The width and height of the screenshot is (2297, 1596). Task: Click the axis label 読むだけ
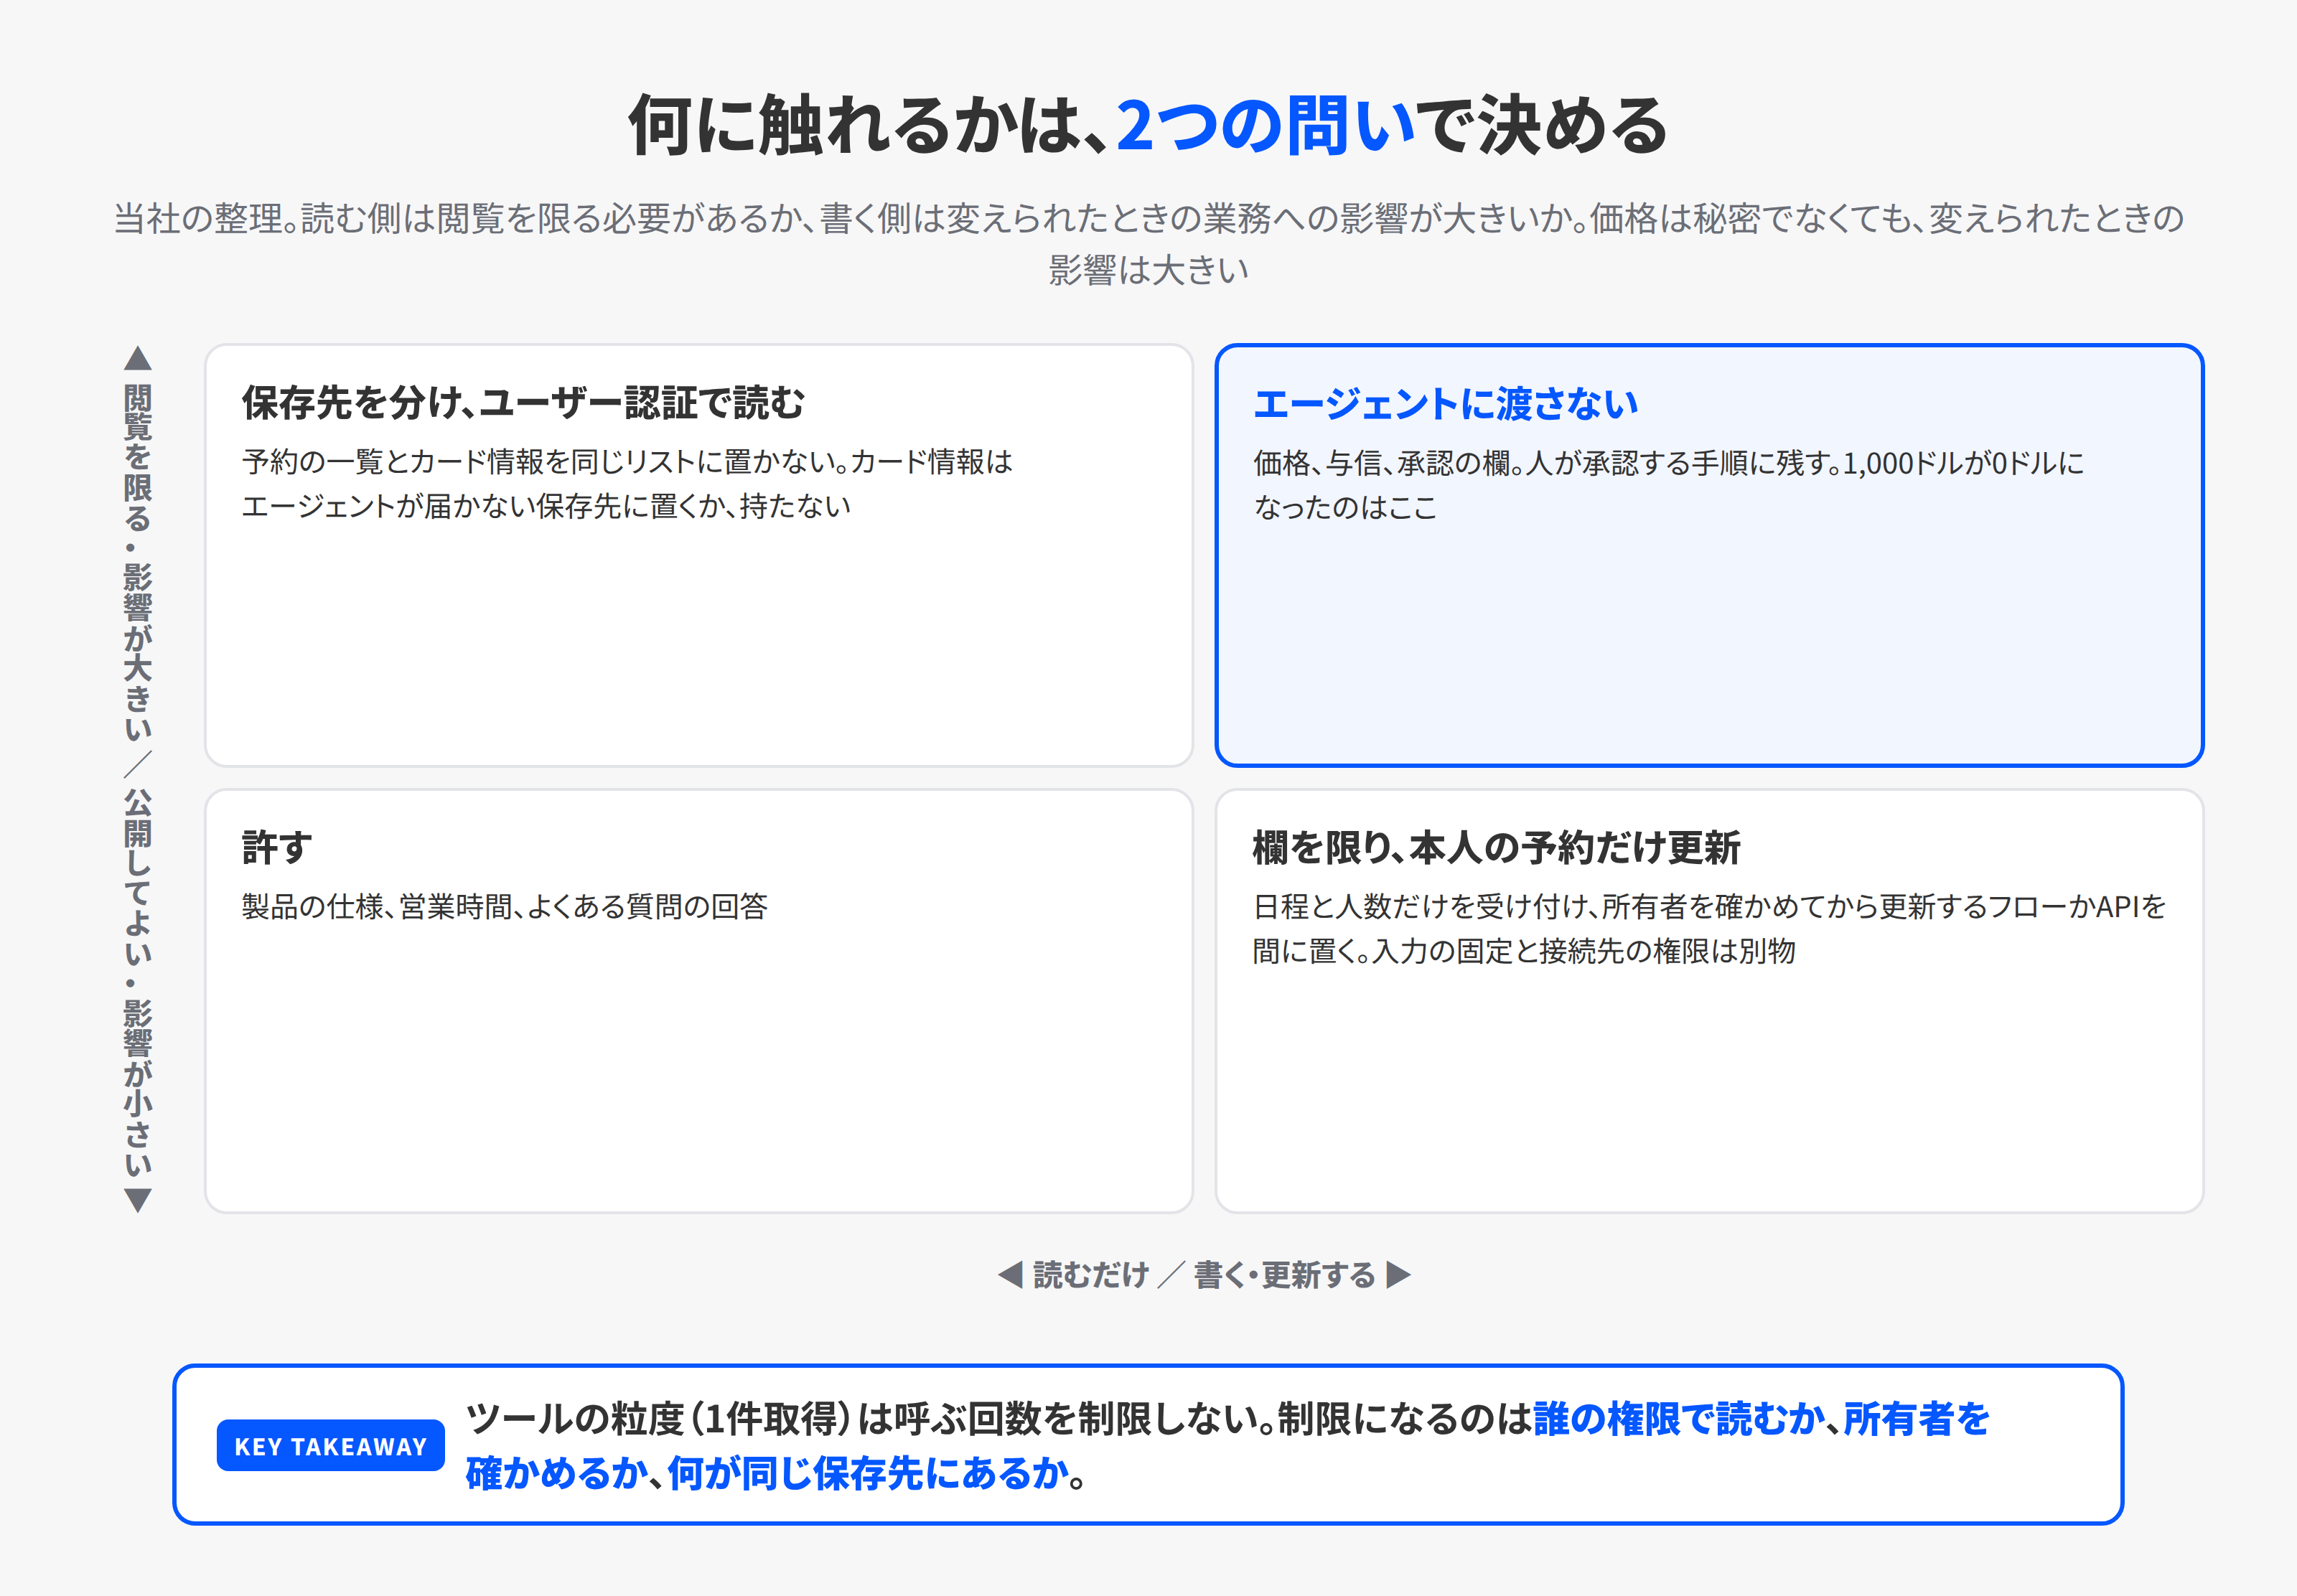point(1091,1275)
